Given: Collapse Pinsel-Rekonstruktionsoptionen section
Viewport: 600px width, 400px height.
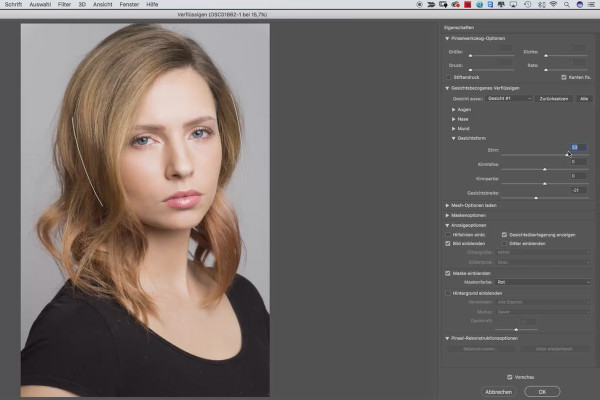Looking at the screenshot, I should [x=447, y=338].
